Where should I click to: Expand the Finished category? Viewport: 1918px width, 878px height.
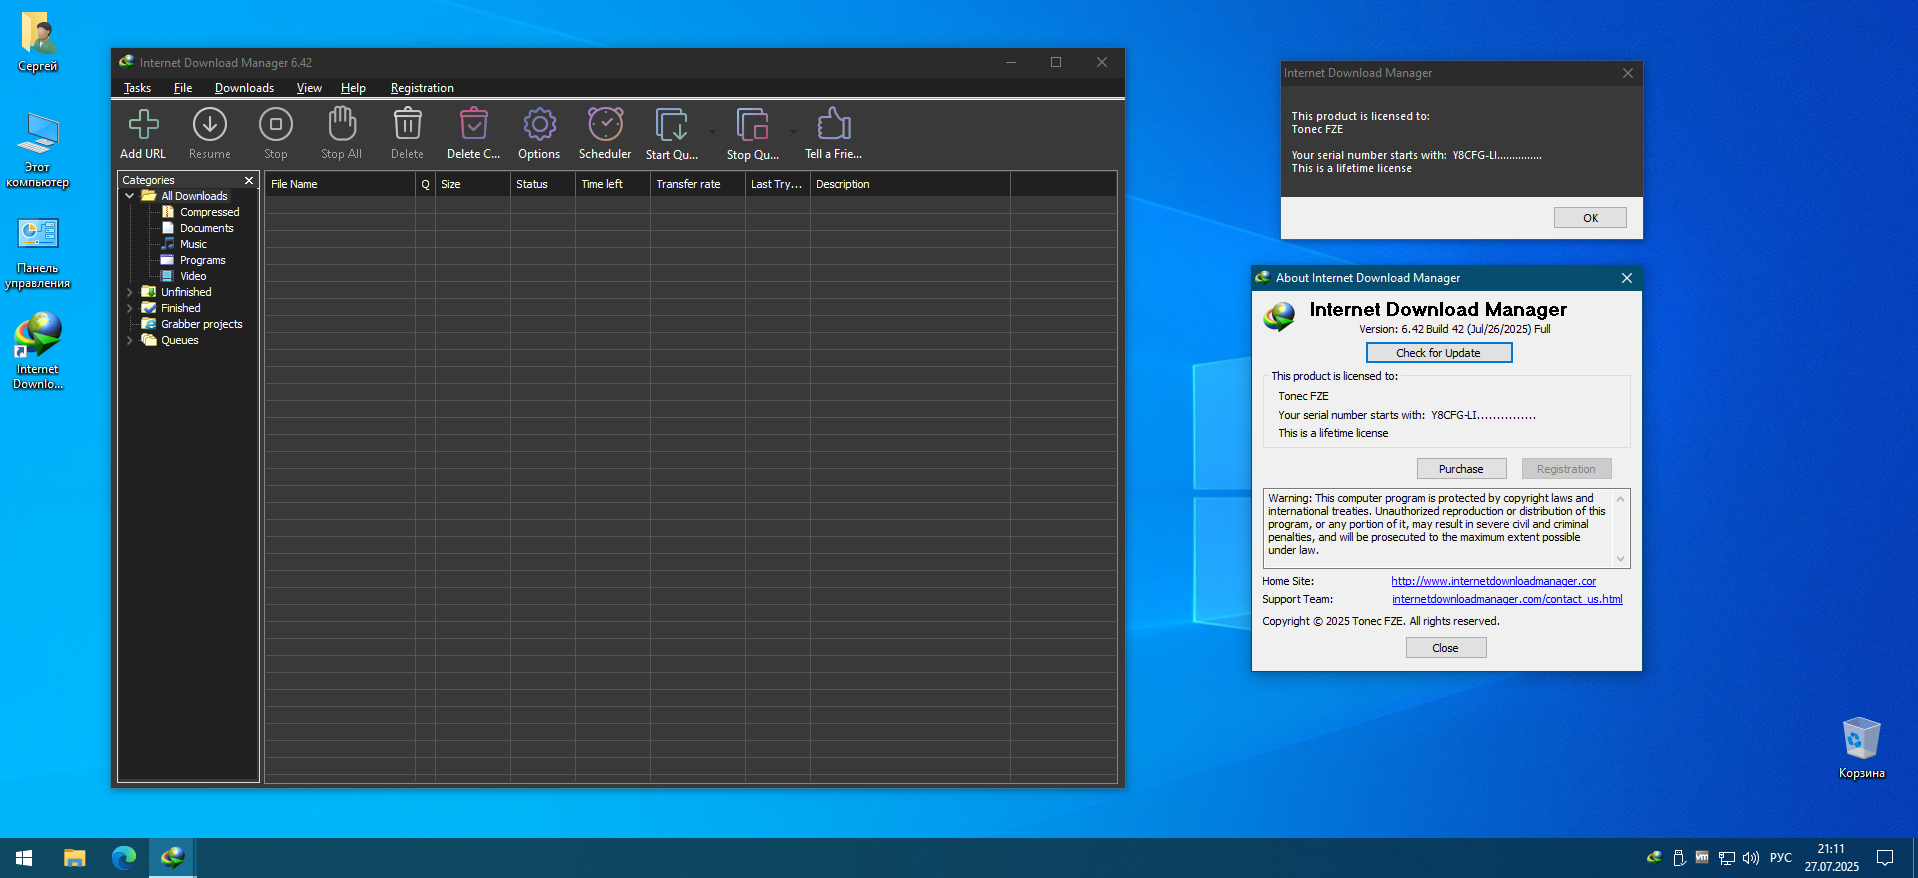point(130,308)
